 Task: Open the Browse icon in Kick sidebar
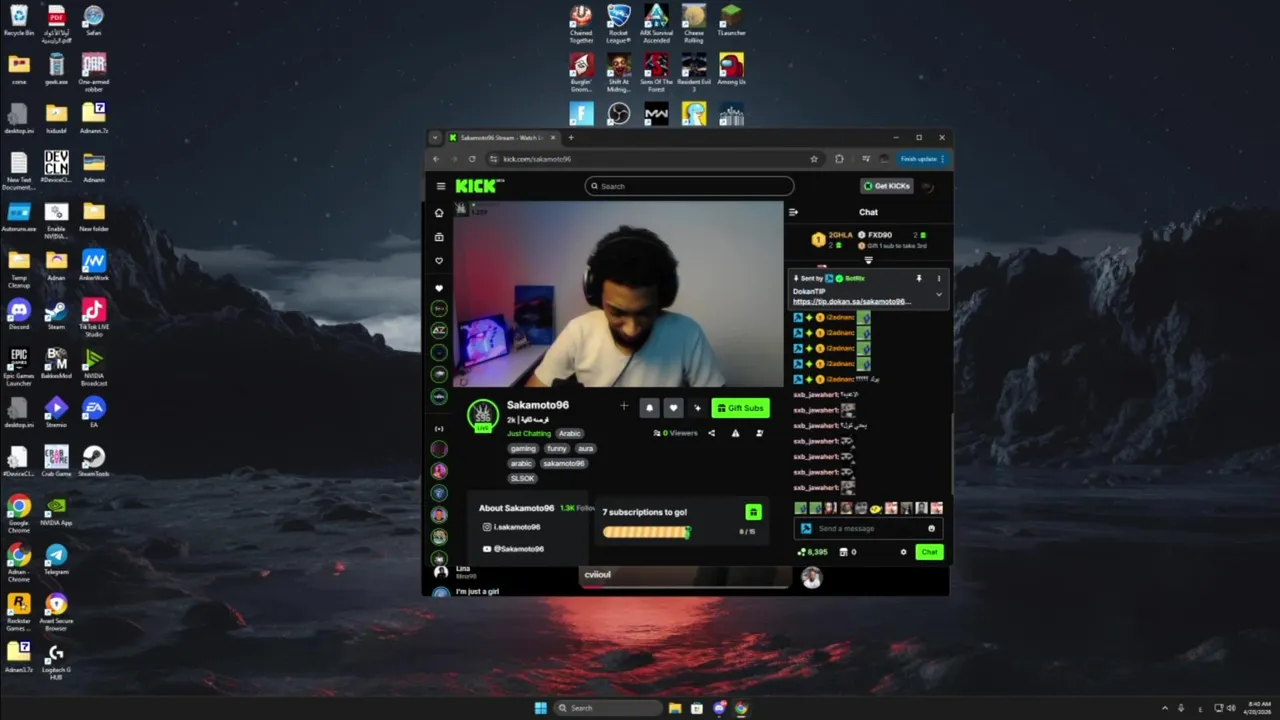(439, 237)
